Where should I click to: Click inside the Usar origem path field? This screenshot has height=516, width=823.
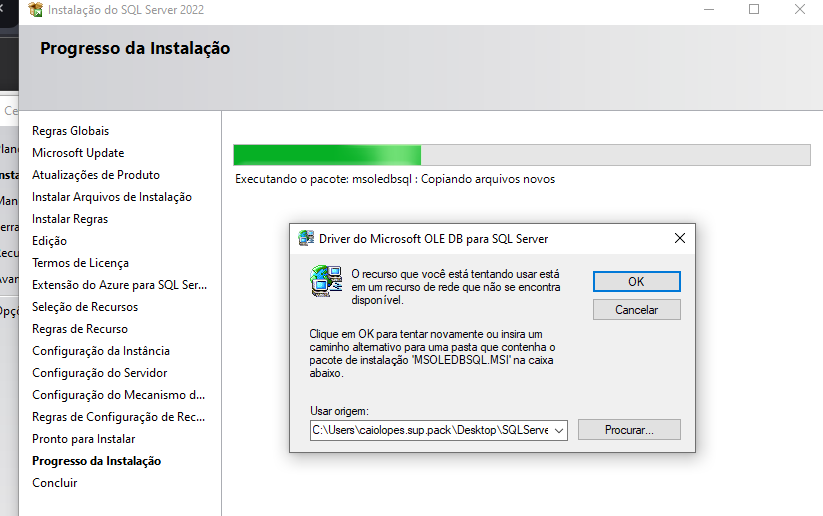(430, 430)
